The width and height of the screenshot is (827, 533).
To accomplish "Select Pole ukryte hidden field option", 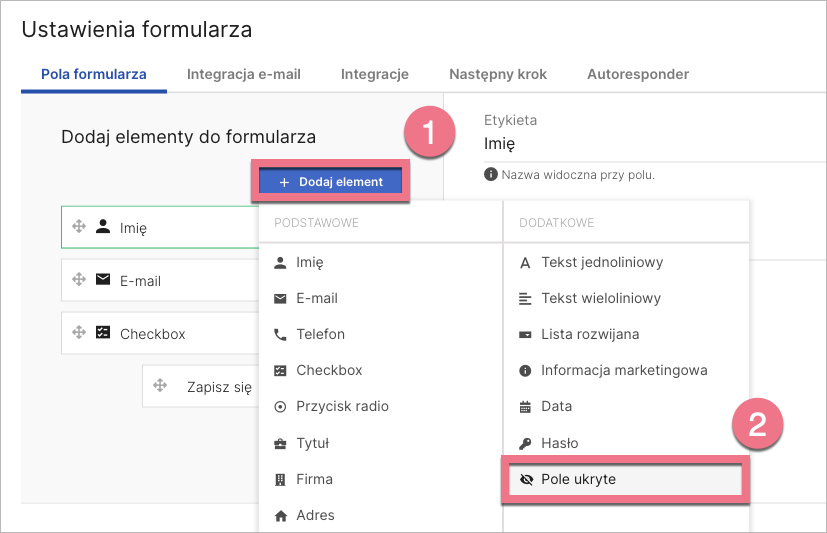I will (x=578, y=479).
